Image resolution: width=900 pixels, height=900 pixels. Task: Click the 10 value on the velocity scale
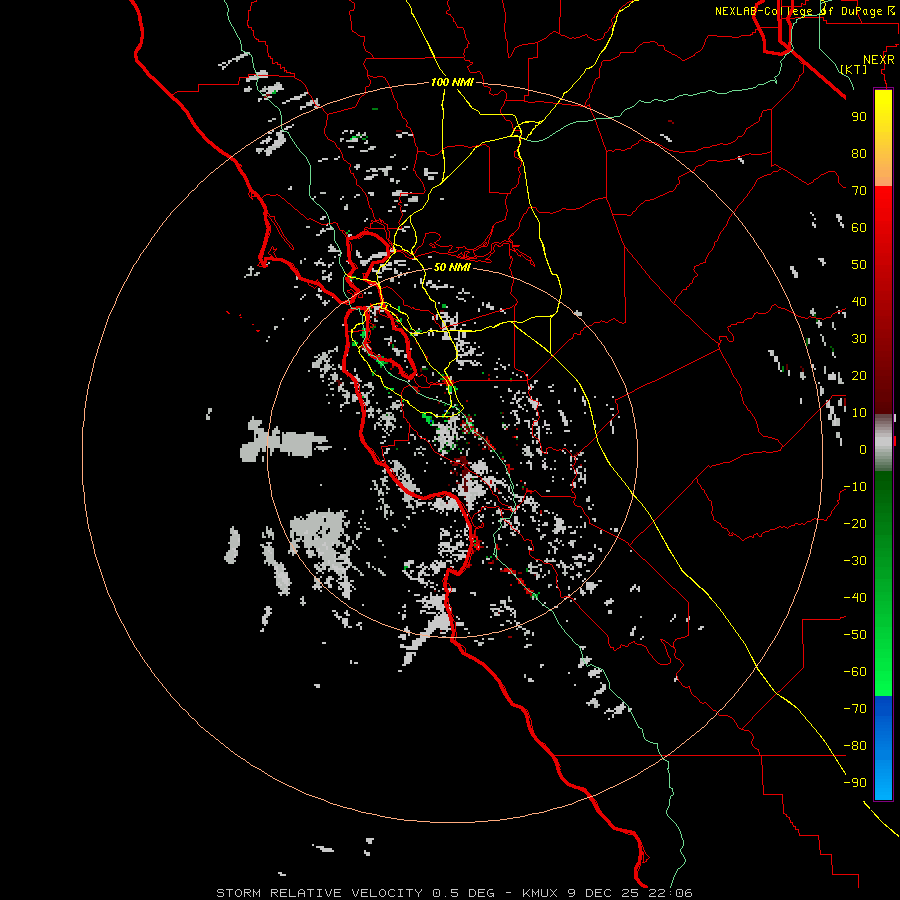point(859,413)
